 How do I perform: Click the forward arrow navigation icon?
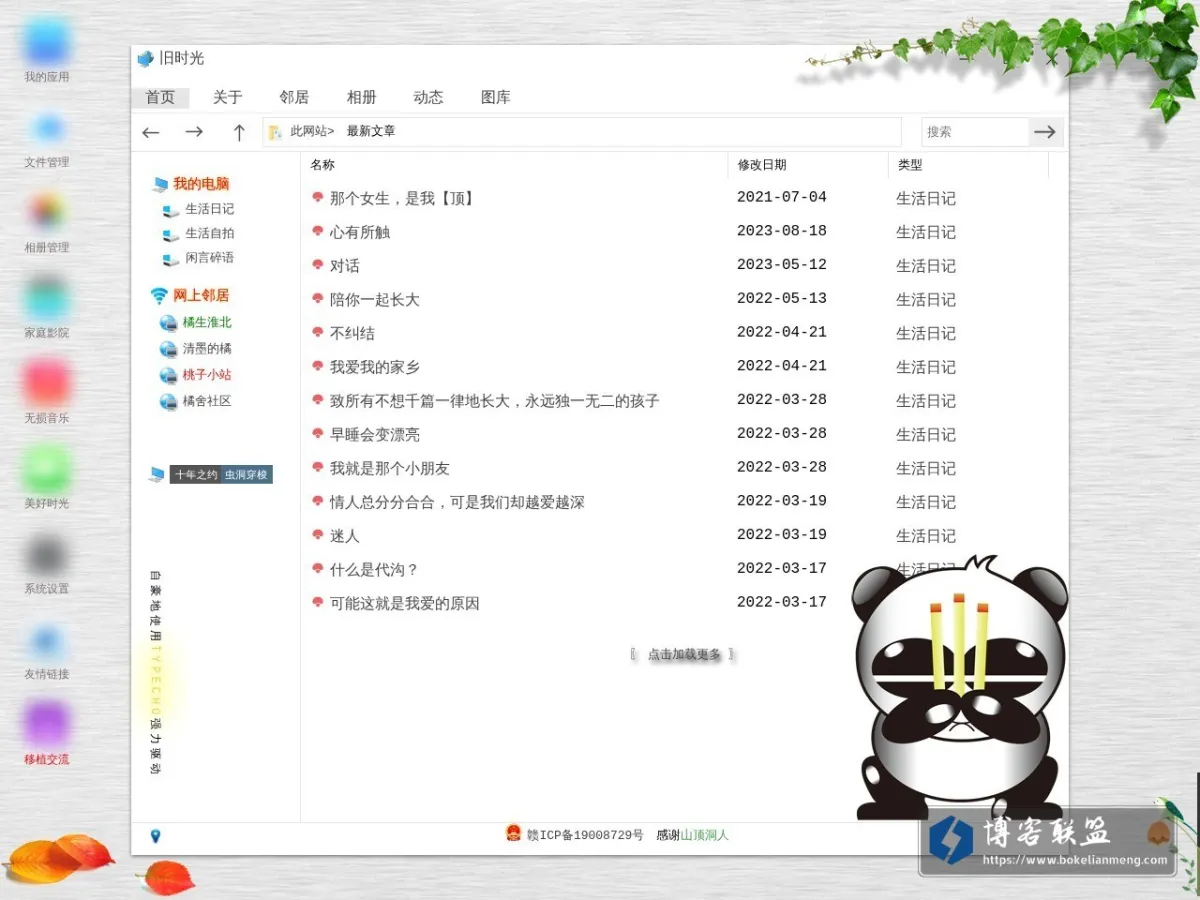(194, 132)
